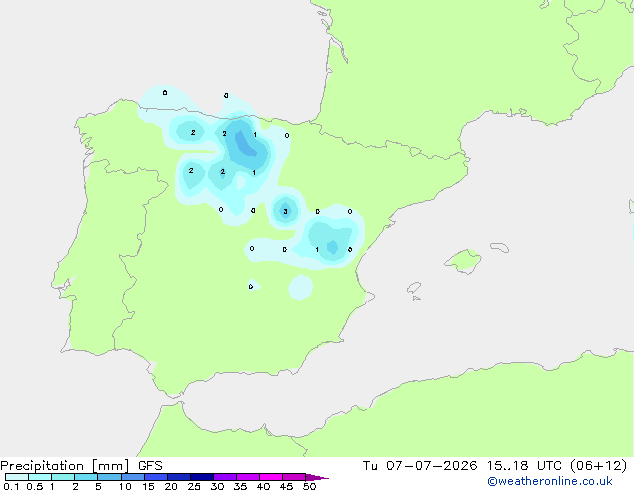Click the "35" legend scale label
Image resolution: width=634 pixels, height=490 pixels.
pyautogui.click(x=240, y=486)
